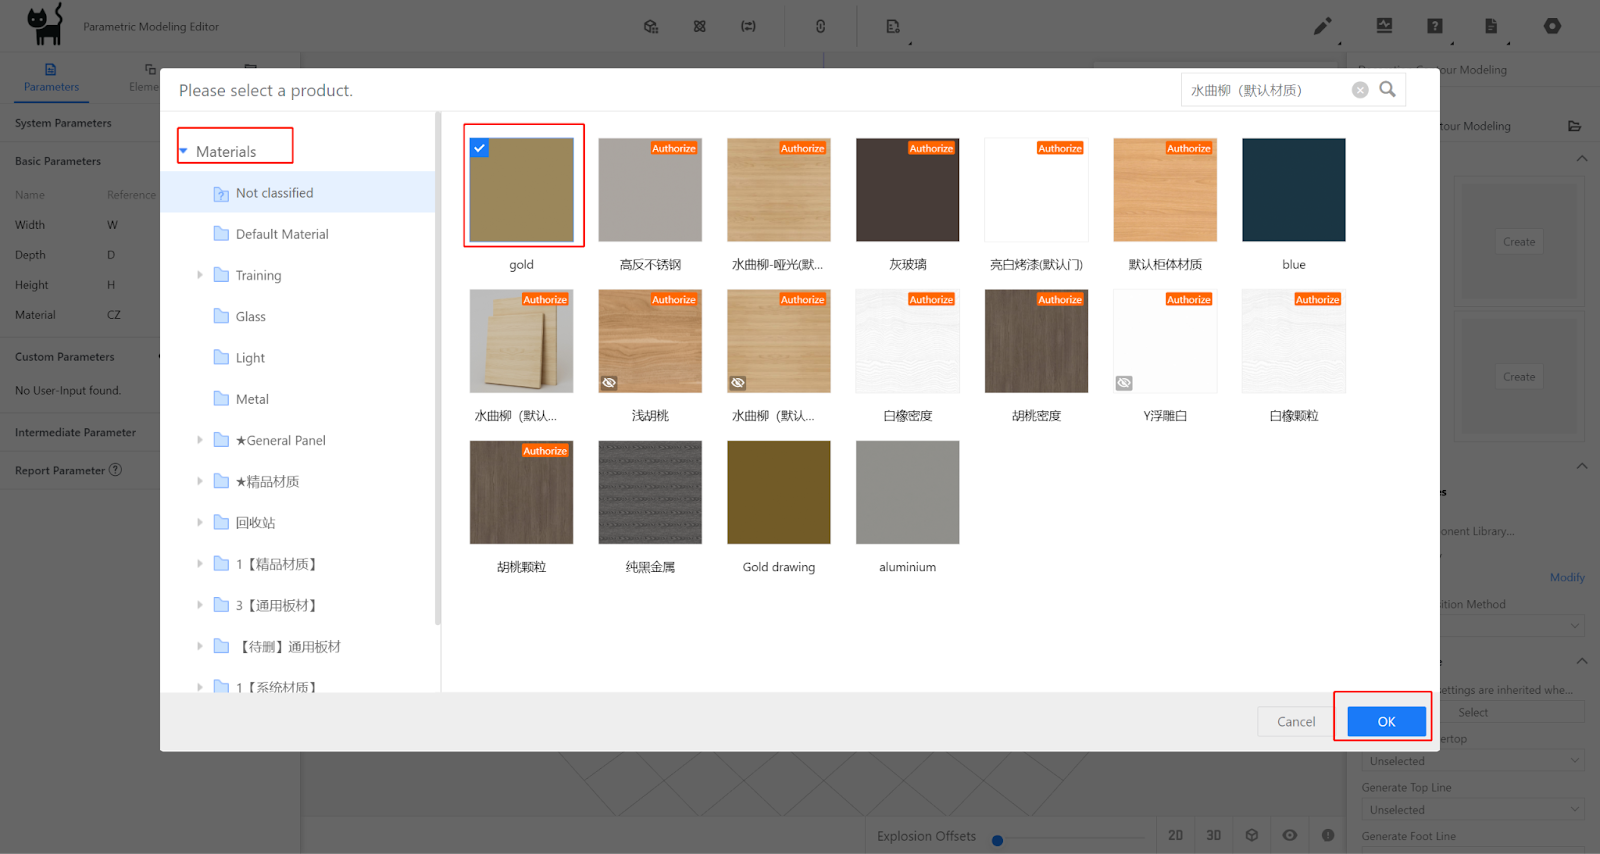This screenshot has width=1600, height=854.
Task: Pick the blue material swatch
Action: [1293, 190]
